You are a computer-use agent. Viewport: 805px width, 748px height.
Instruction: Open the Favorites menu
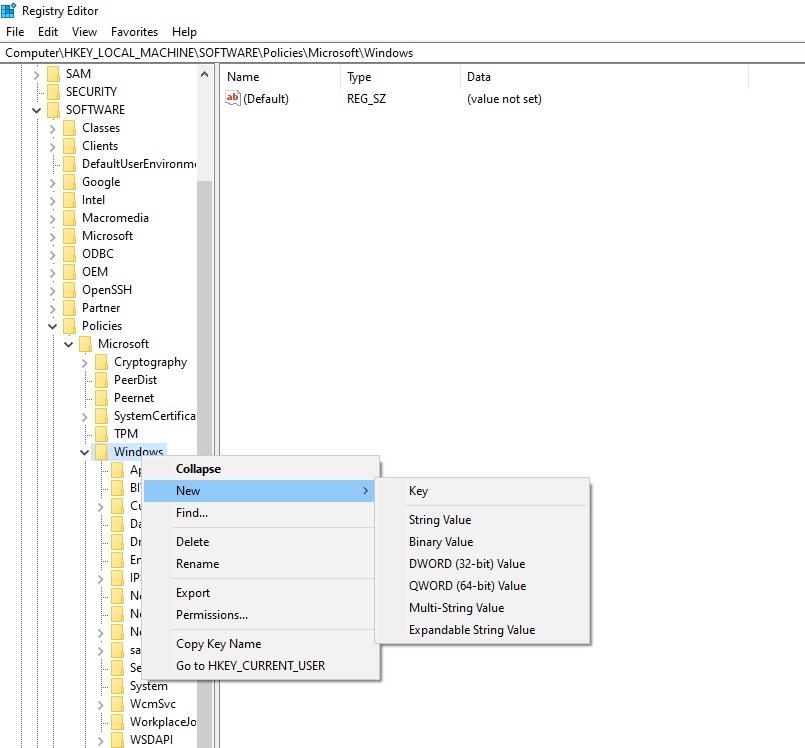pyautogui.click(x=135, y=32)
